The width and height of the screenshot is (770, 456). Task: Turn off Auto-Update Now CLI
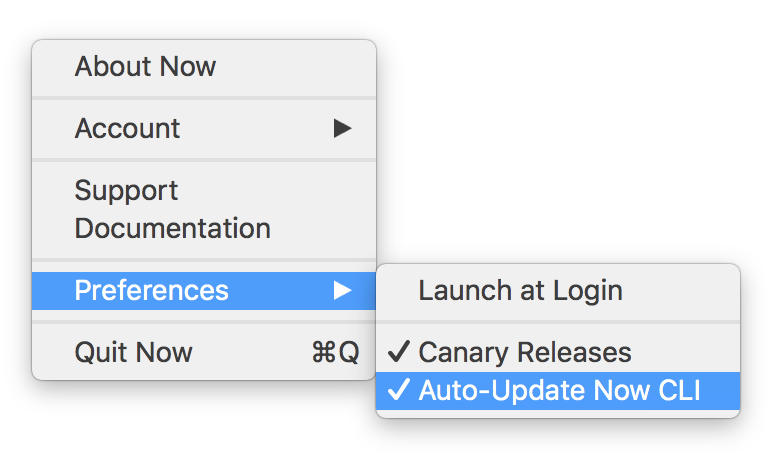click(x=558, y=390)
